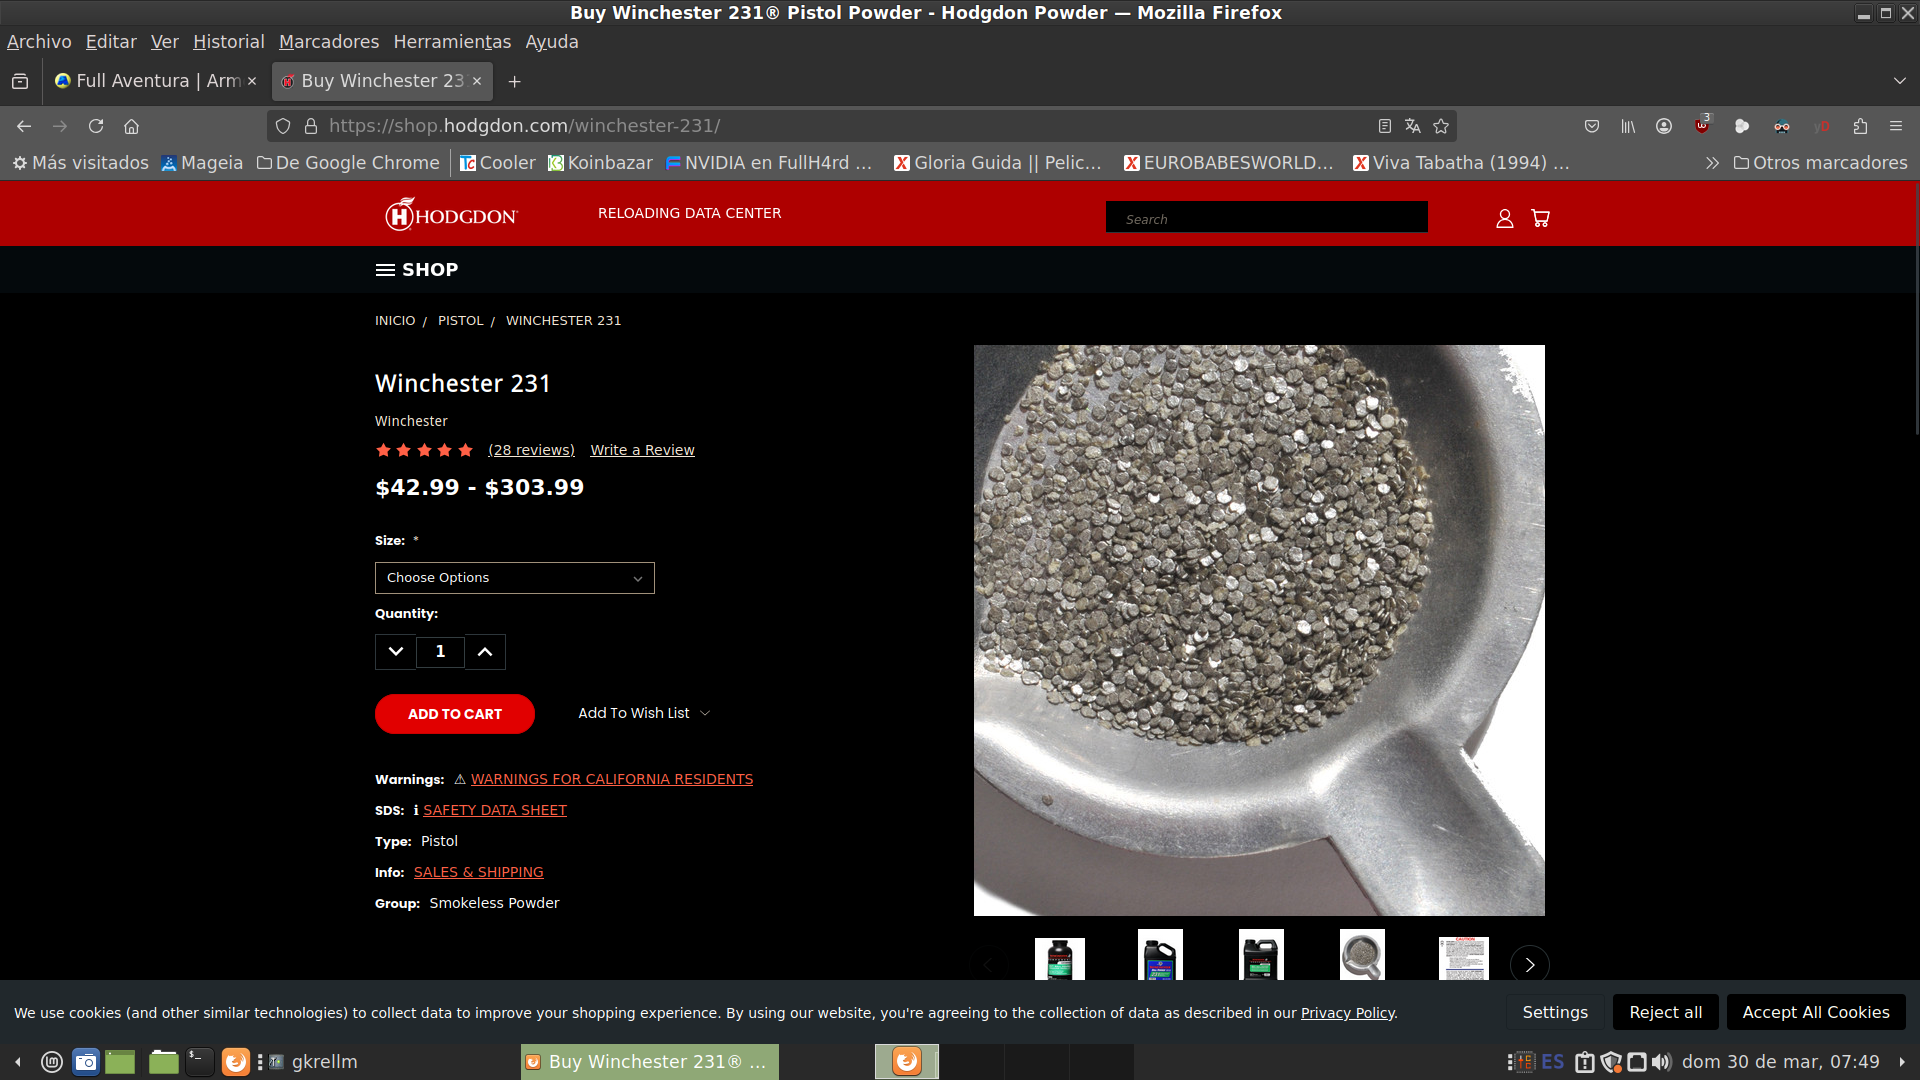Expand Add To Wish List dropdown

[643, 713]
